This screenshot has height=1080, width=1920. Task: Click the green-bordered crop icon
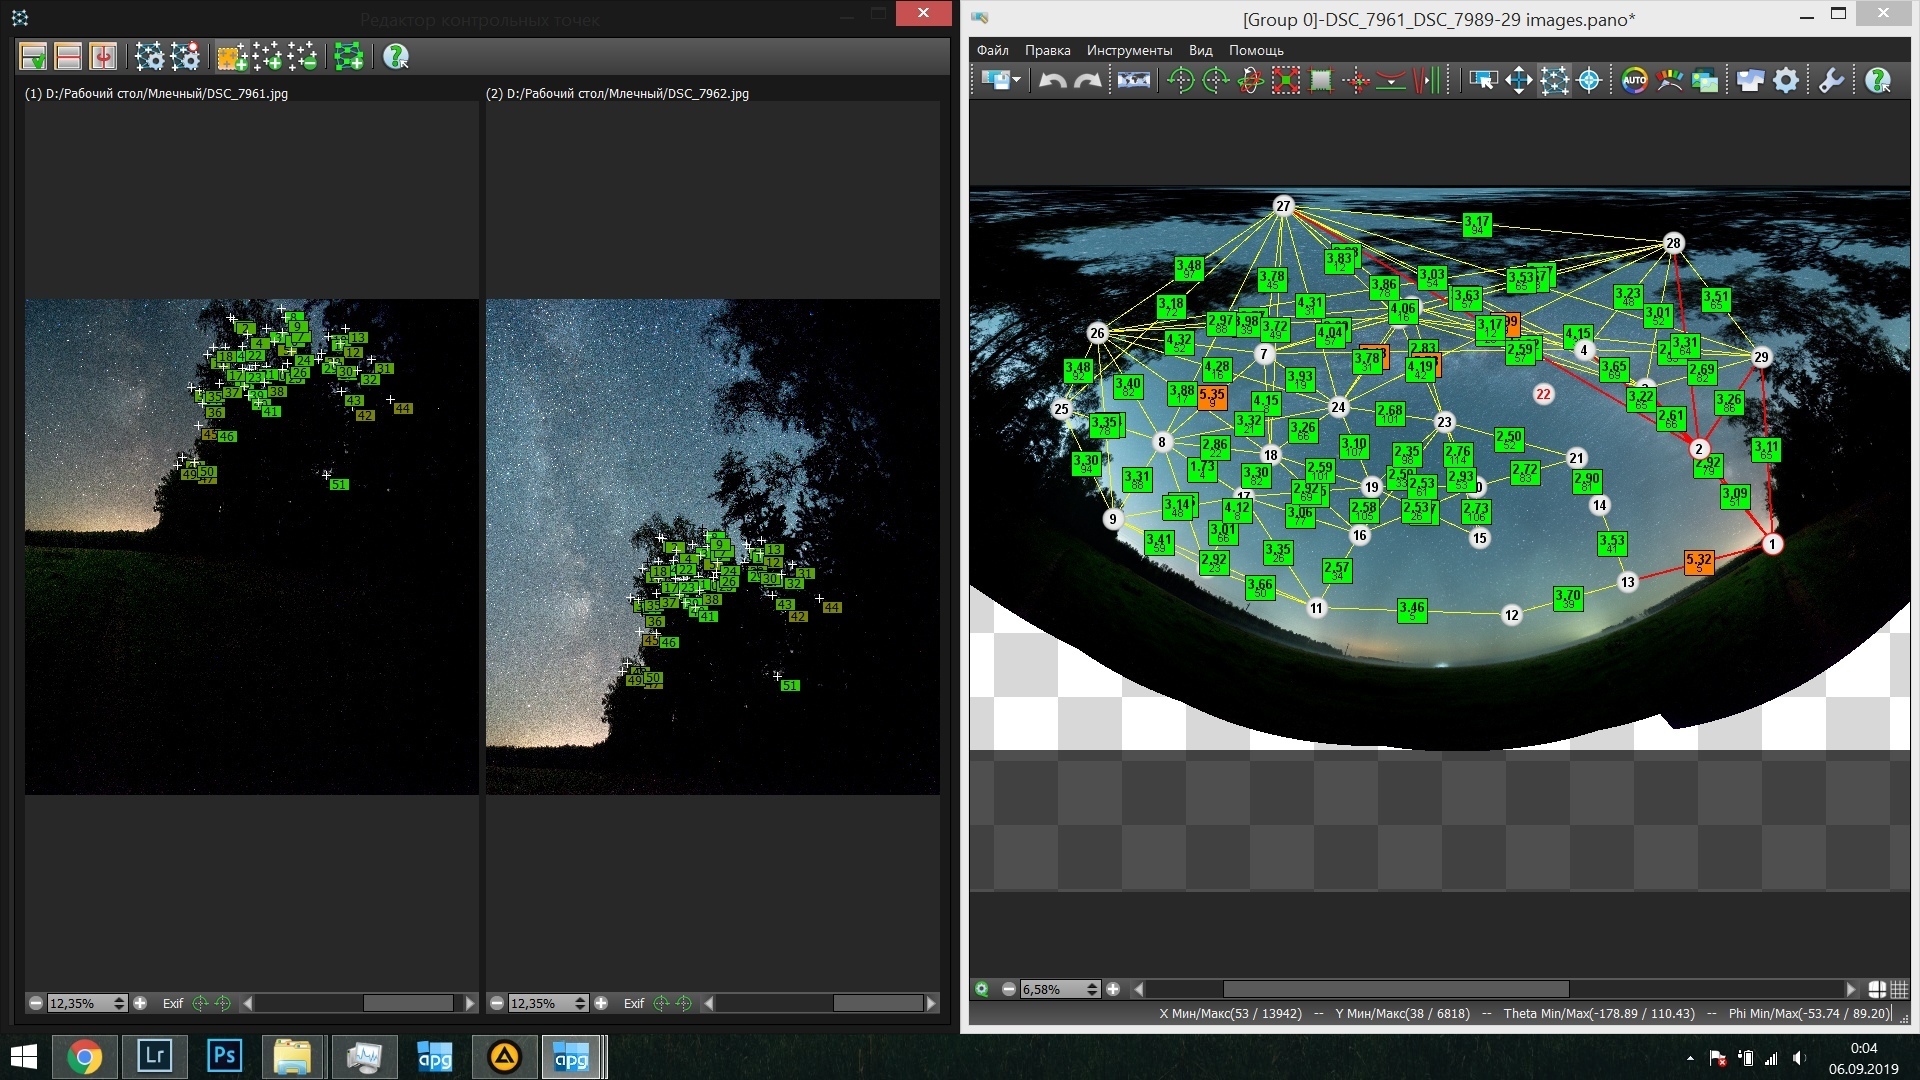(1321, 81)
